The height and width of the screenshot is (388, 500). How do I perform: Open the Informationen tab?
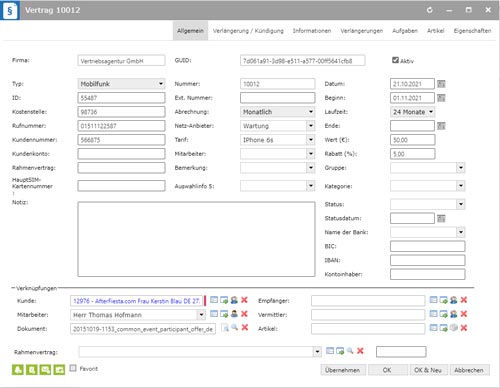click(x=312, y=31)
